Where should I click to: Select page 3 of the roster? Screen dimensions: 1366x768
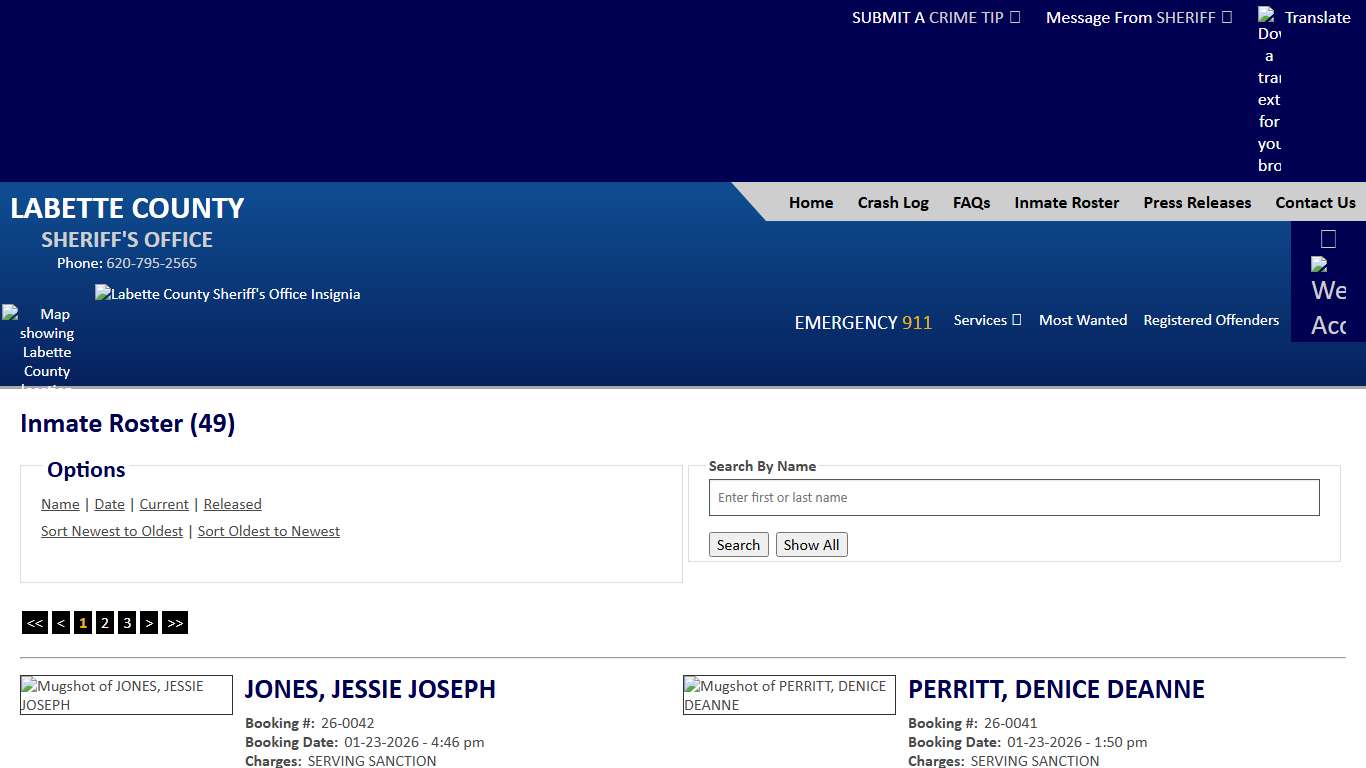tap(127, 622)
